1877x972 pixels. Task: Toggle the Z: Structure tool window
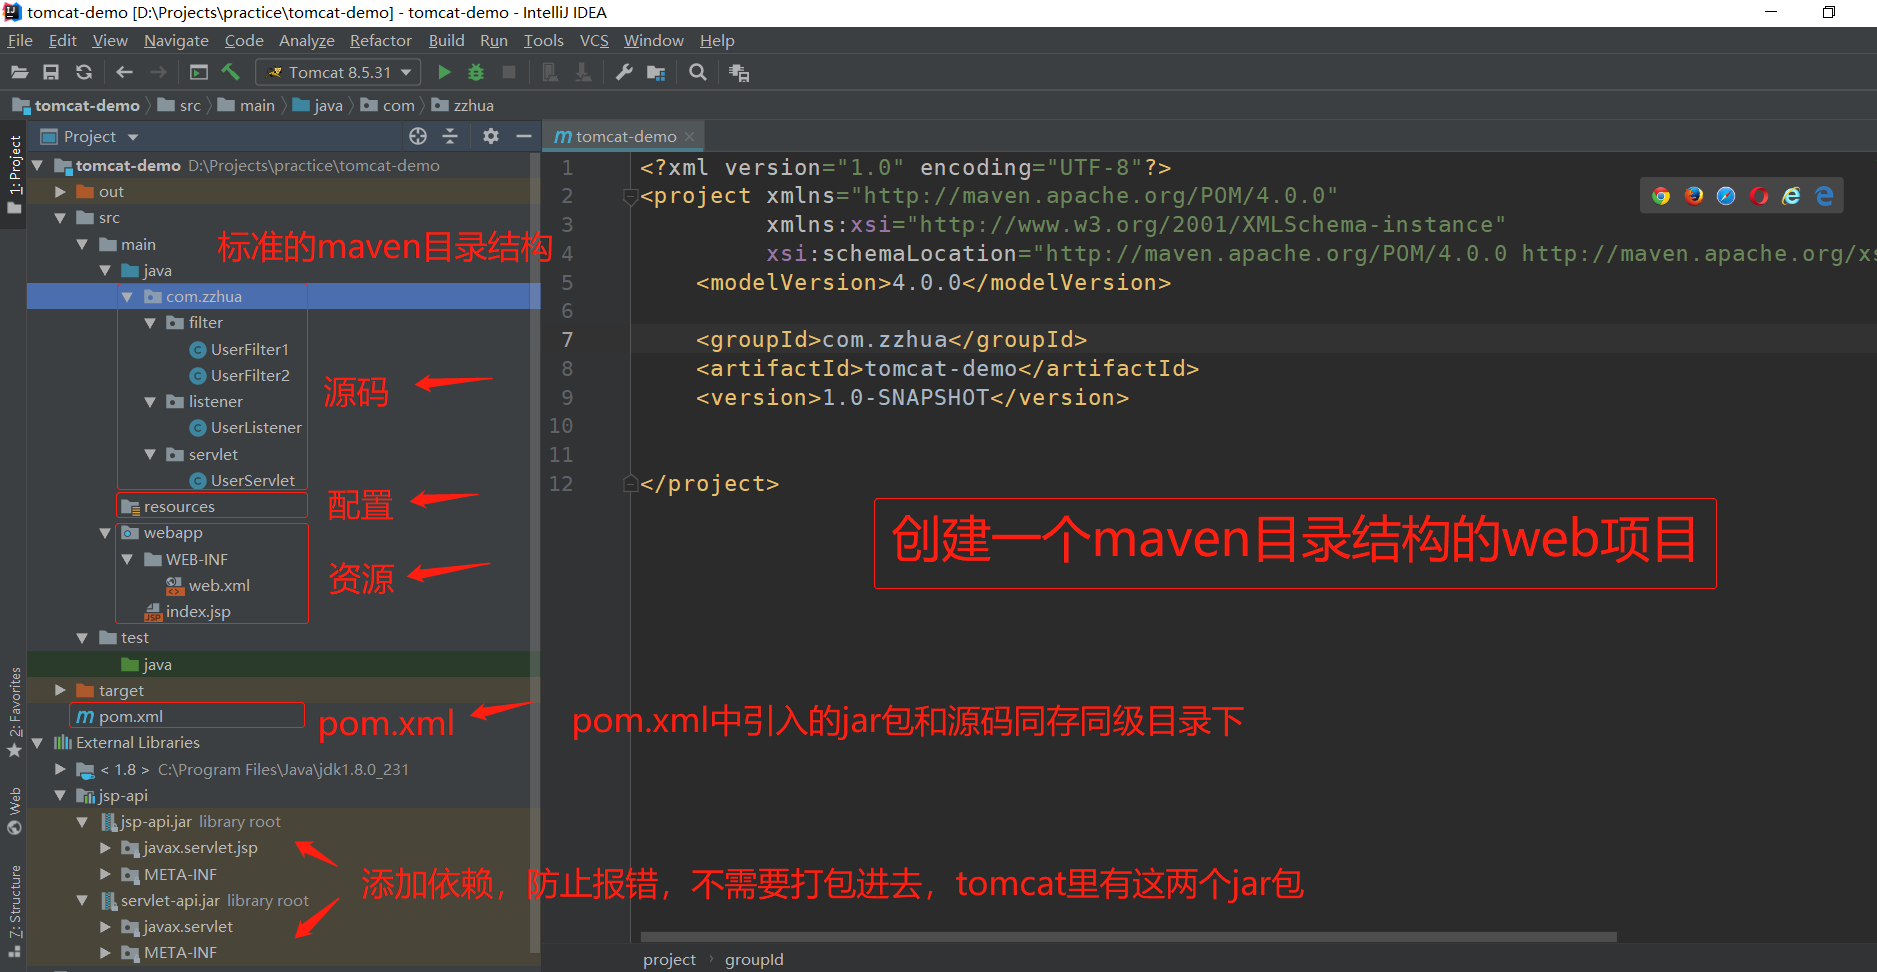[x=14, y=910]
